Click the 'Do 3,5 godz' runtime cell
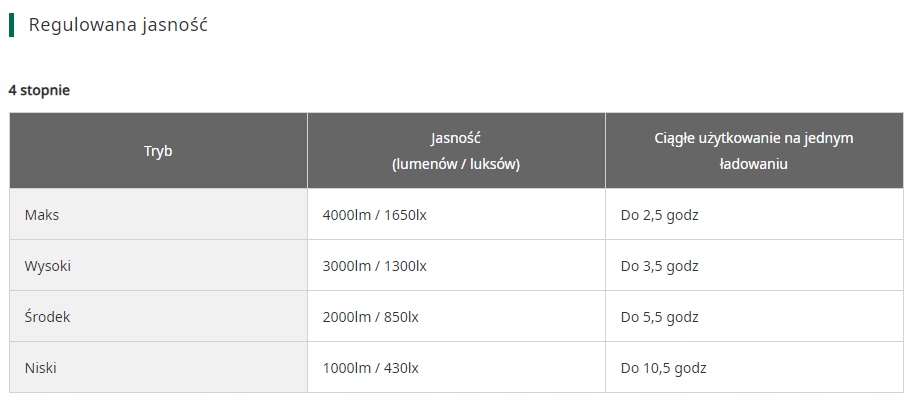 tap(659, 266)
